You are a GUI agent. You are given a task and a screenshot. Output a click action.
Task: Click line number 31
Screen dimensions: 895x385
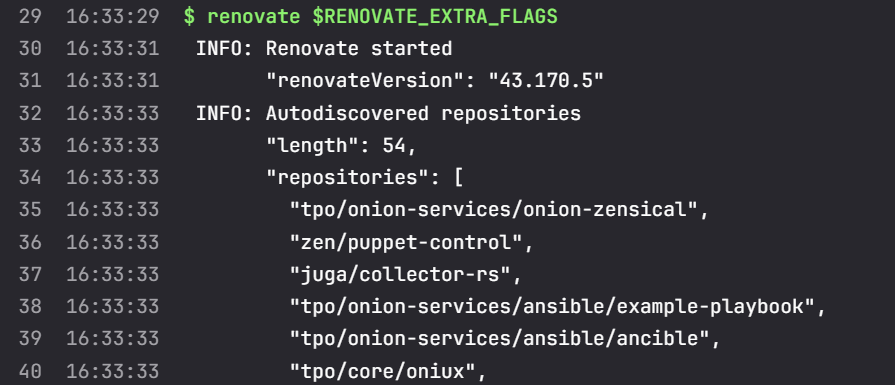click(30, 81)
